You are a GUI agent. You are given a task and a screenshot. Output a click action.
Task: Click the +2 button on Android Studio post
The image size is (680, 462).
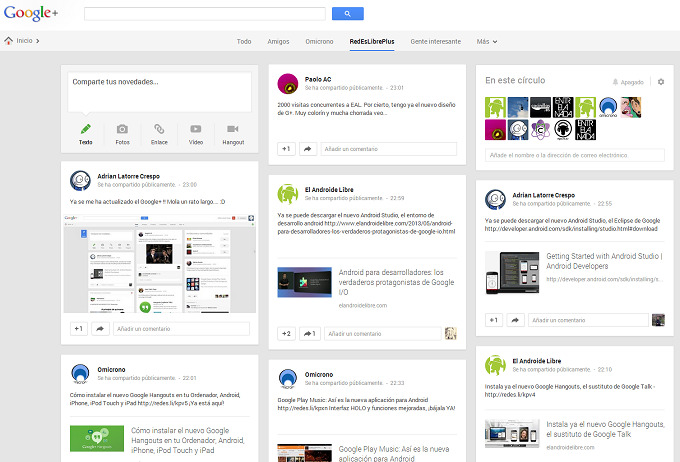click(x=286, y=334)
